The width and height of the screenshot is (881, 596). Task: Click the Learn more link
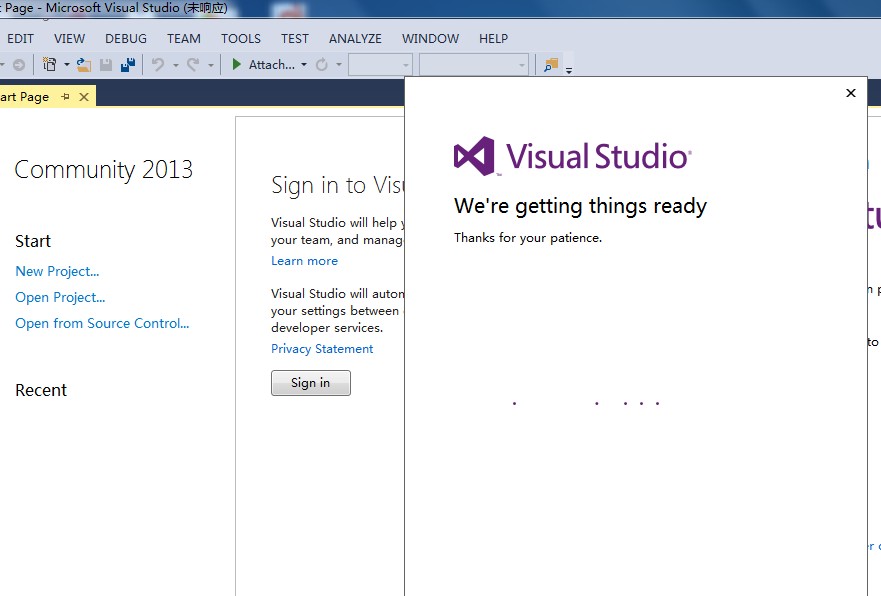click(305, 261)
